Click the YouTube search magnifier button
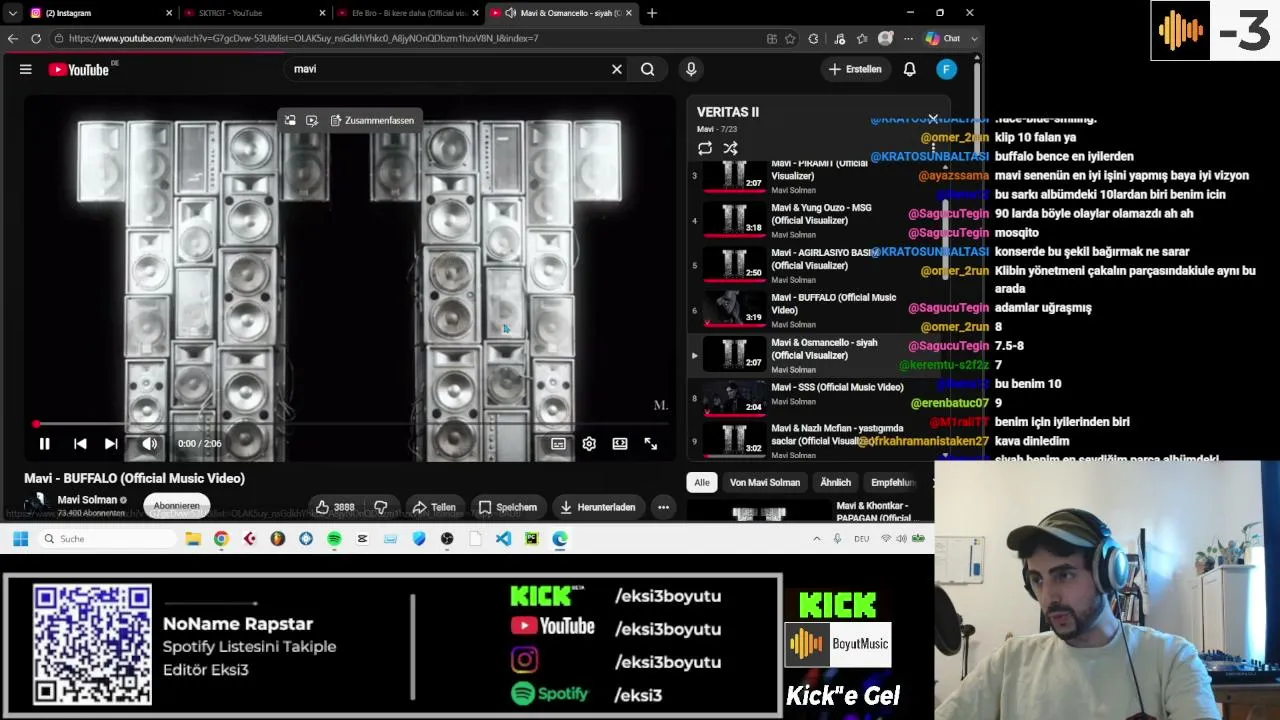Screen dimensions: 1280x720 tap(648, 69)
